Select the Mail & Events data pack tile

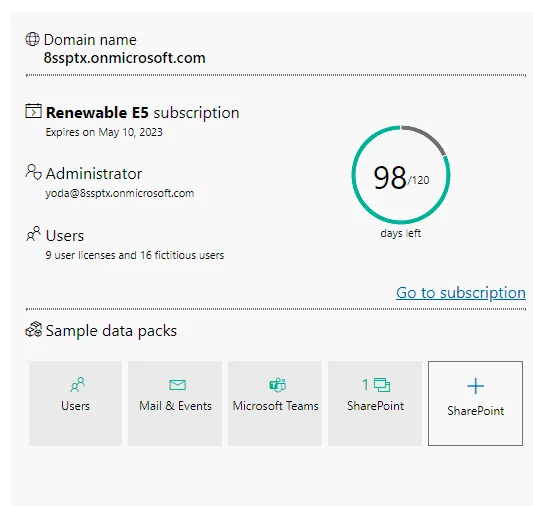coord(175,403)
